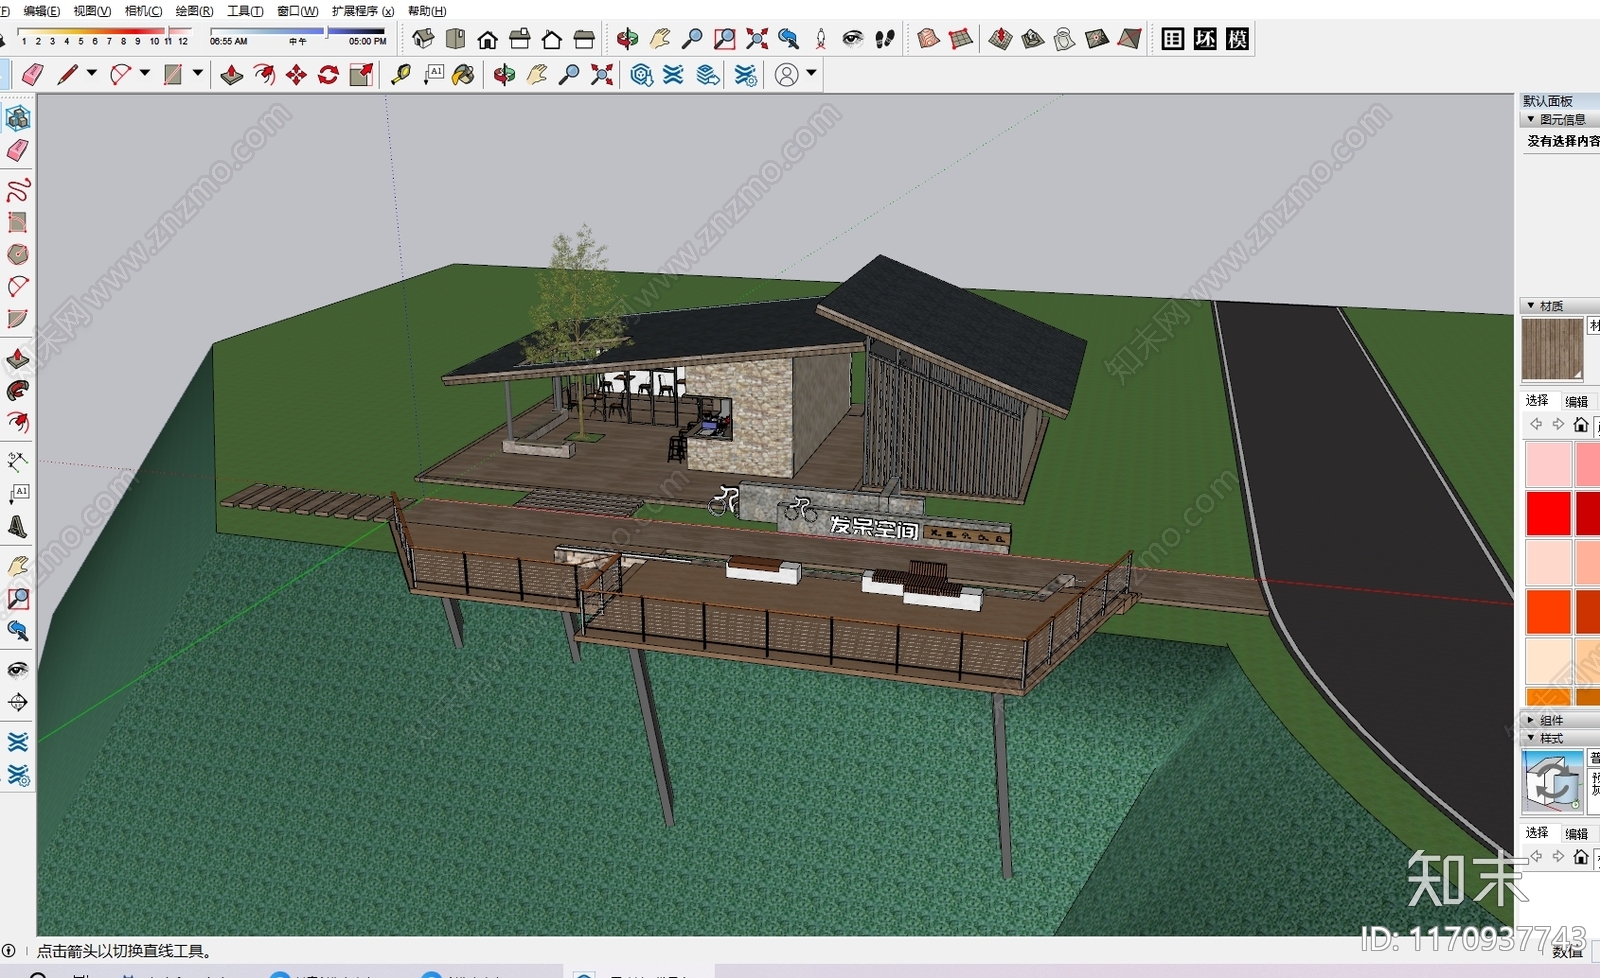Click current wood material thumbnail
1600x978 pixels.
(x=1552, y=349)
